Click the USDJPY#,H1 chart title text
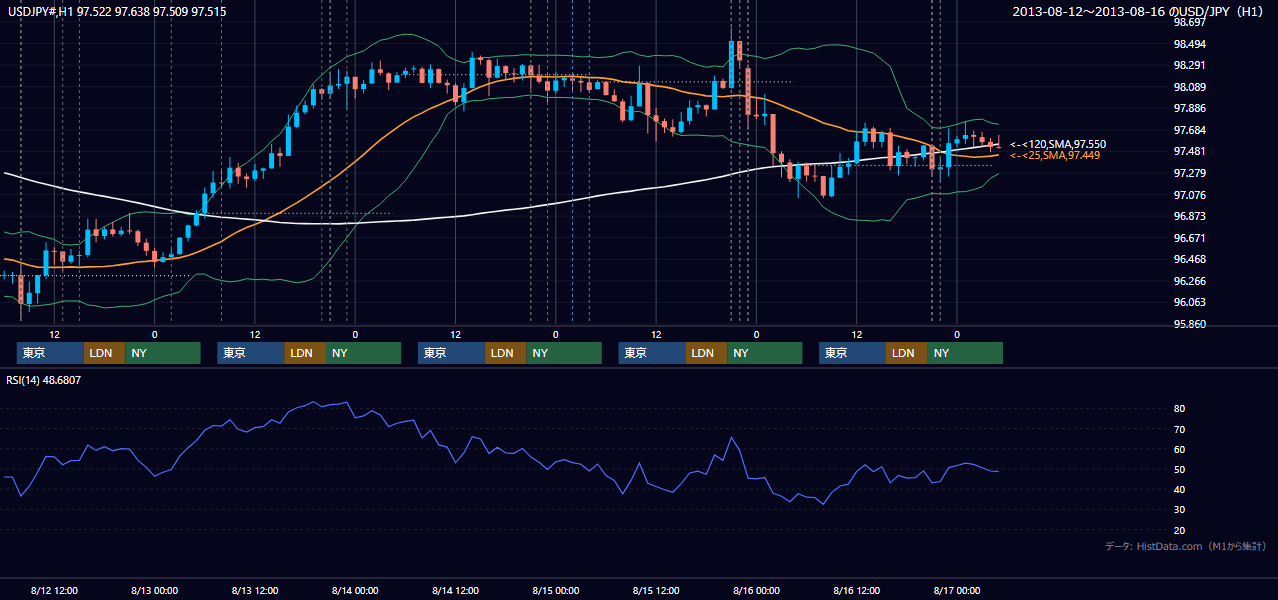Screen dimensions: 1278x600 point(117,12)
